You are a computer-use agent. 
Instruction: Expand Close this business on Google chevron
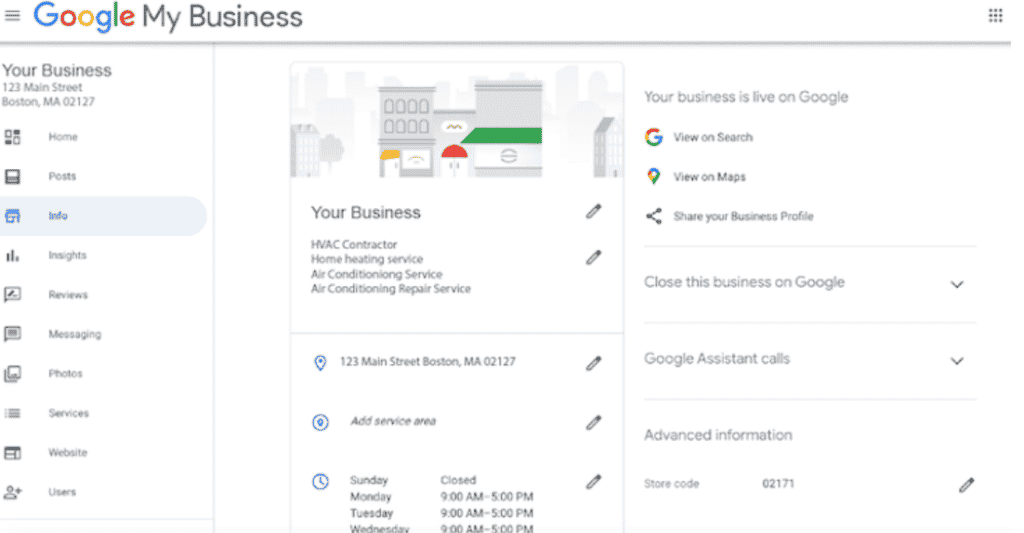(x=957, y=284)
